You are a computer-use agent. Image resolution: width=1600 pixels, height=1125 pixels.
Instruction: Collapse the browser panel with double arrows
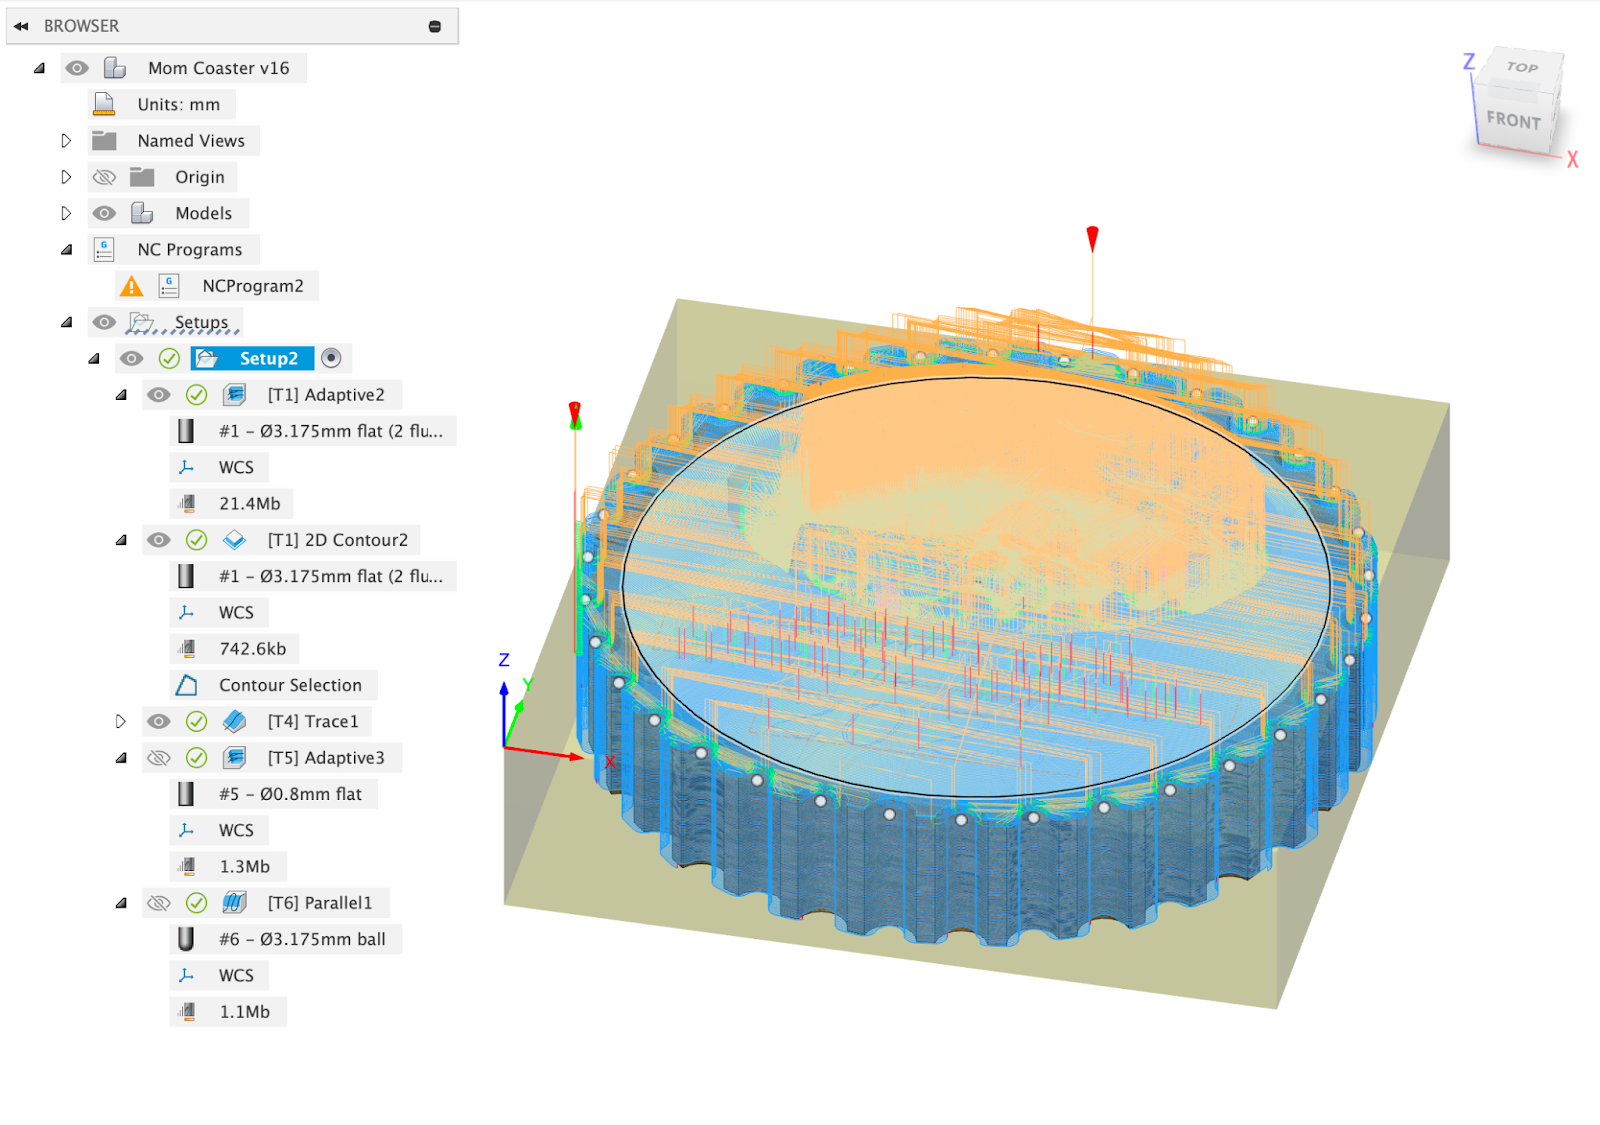pyautogui.click(x=21, y=26)
